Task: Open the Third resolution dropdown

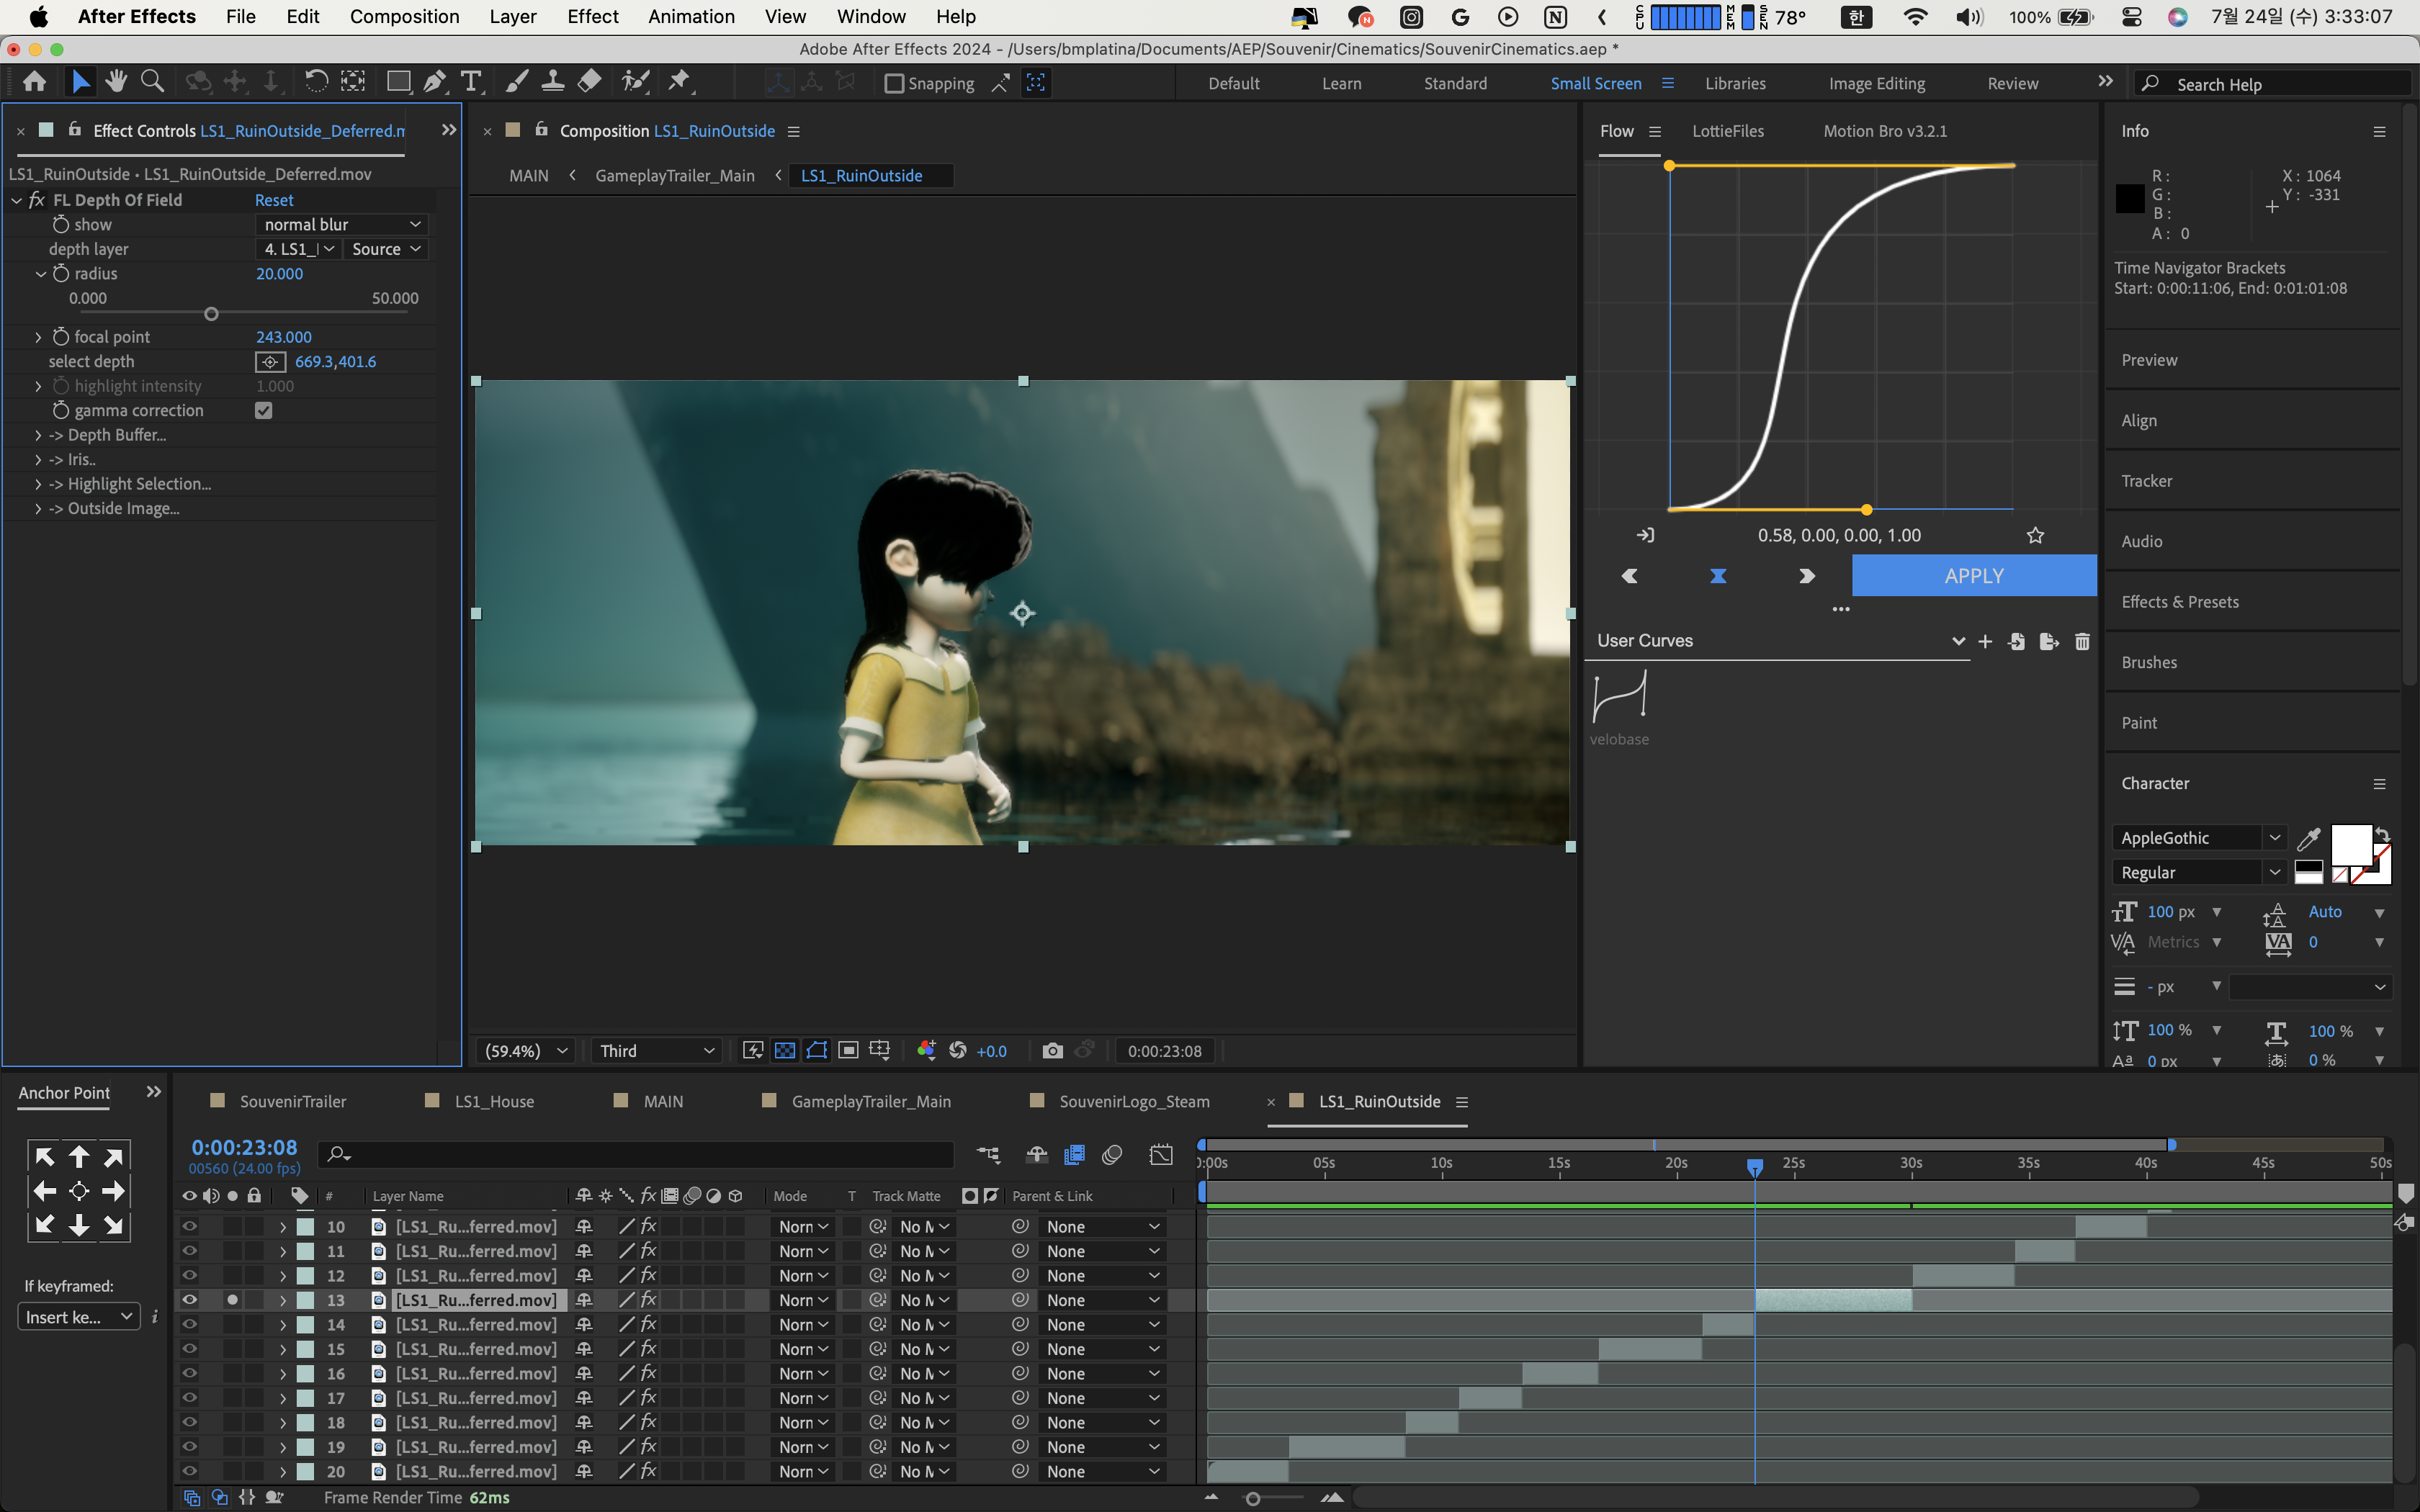Action: point(657,1051)
